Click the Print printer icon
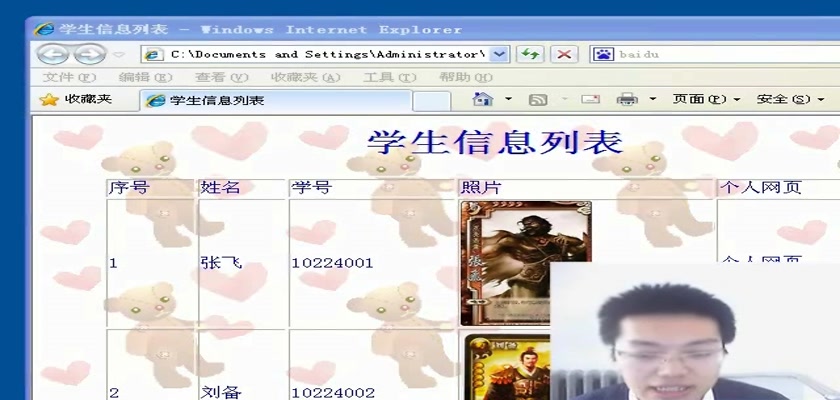The width and height of the screenshot is (840, 400). 627,99
